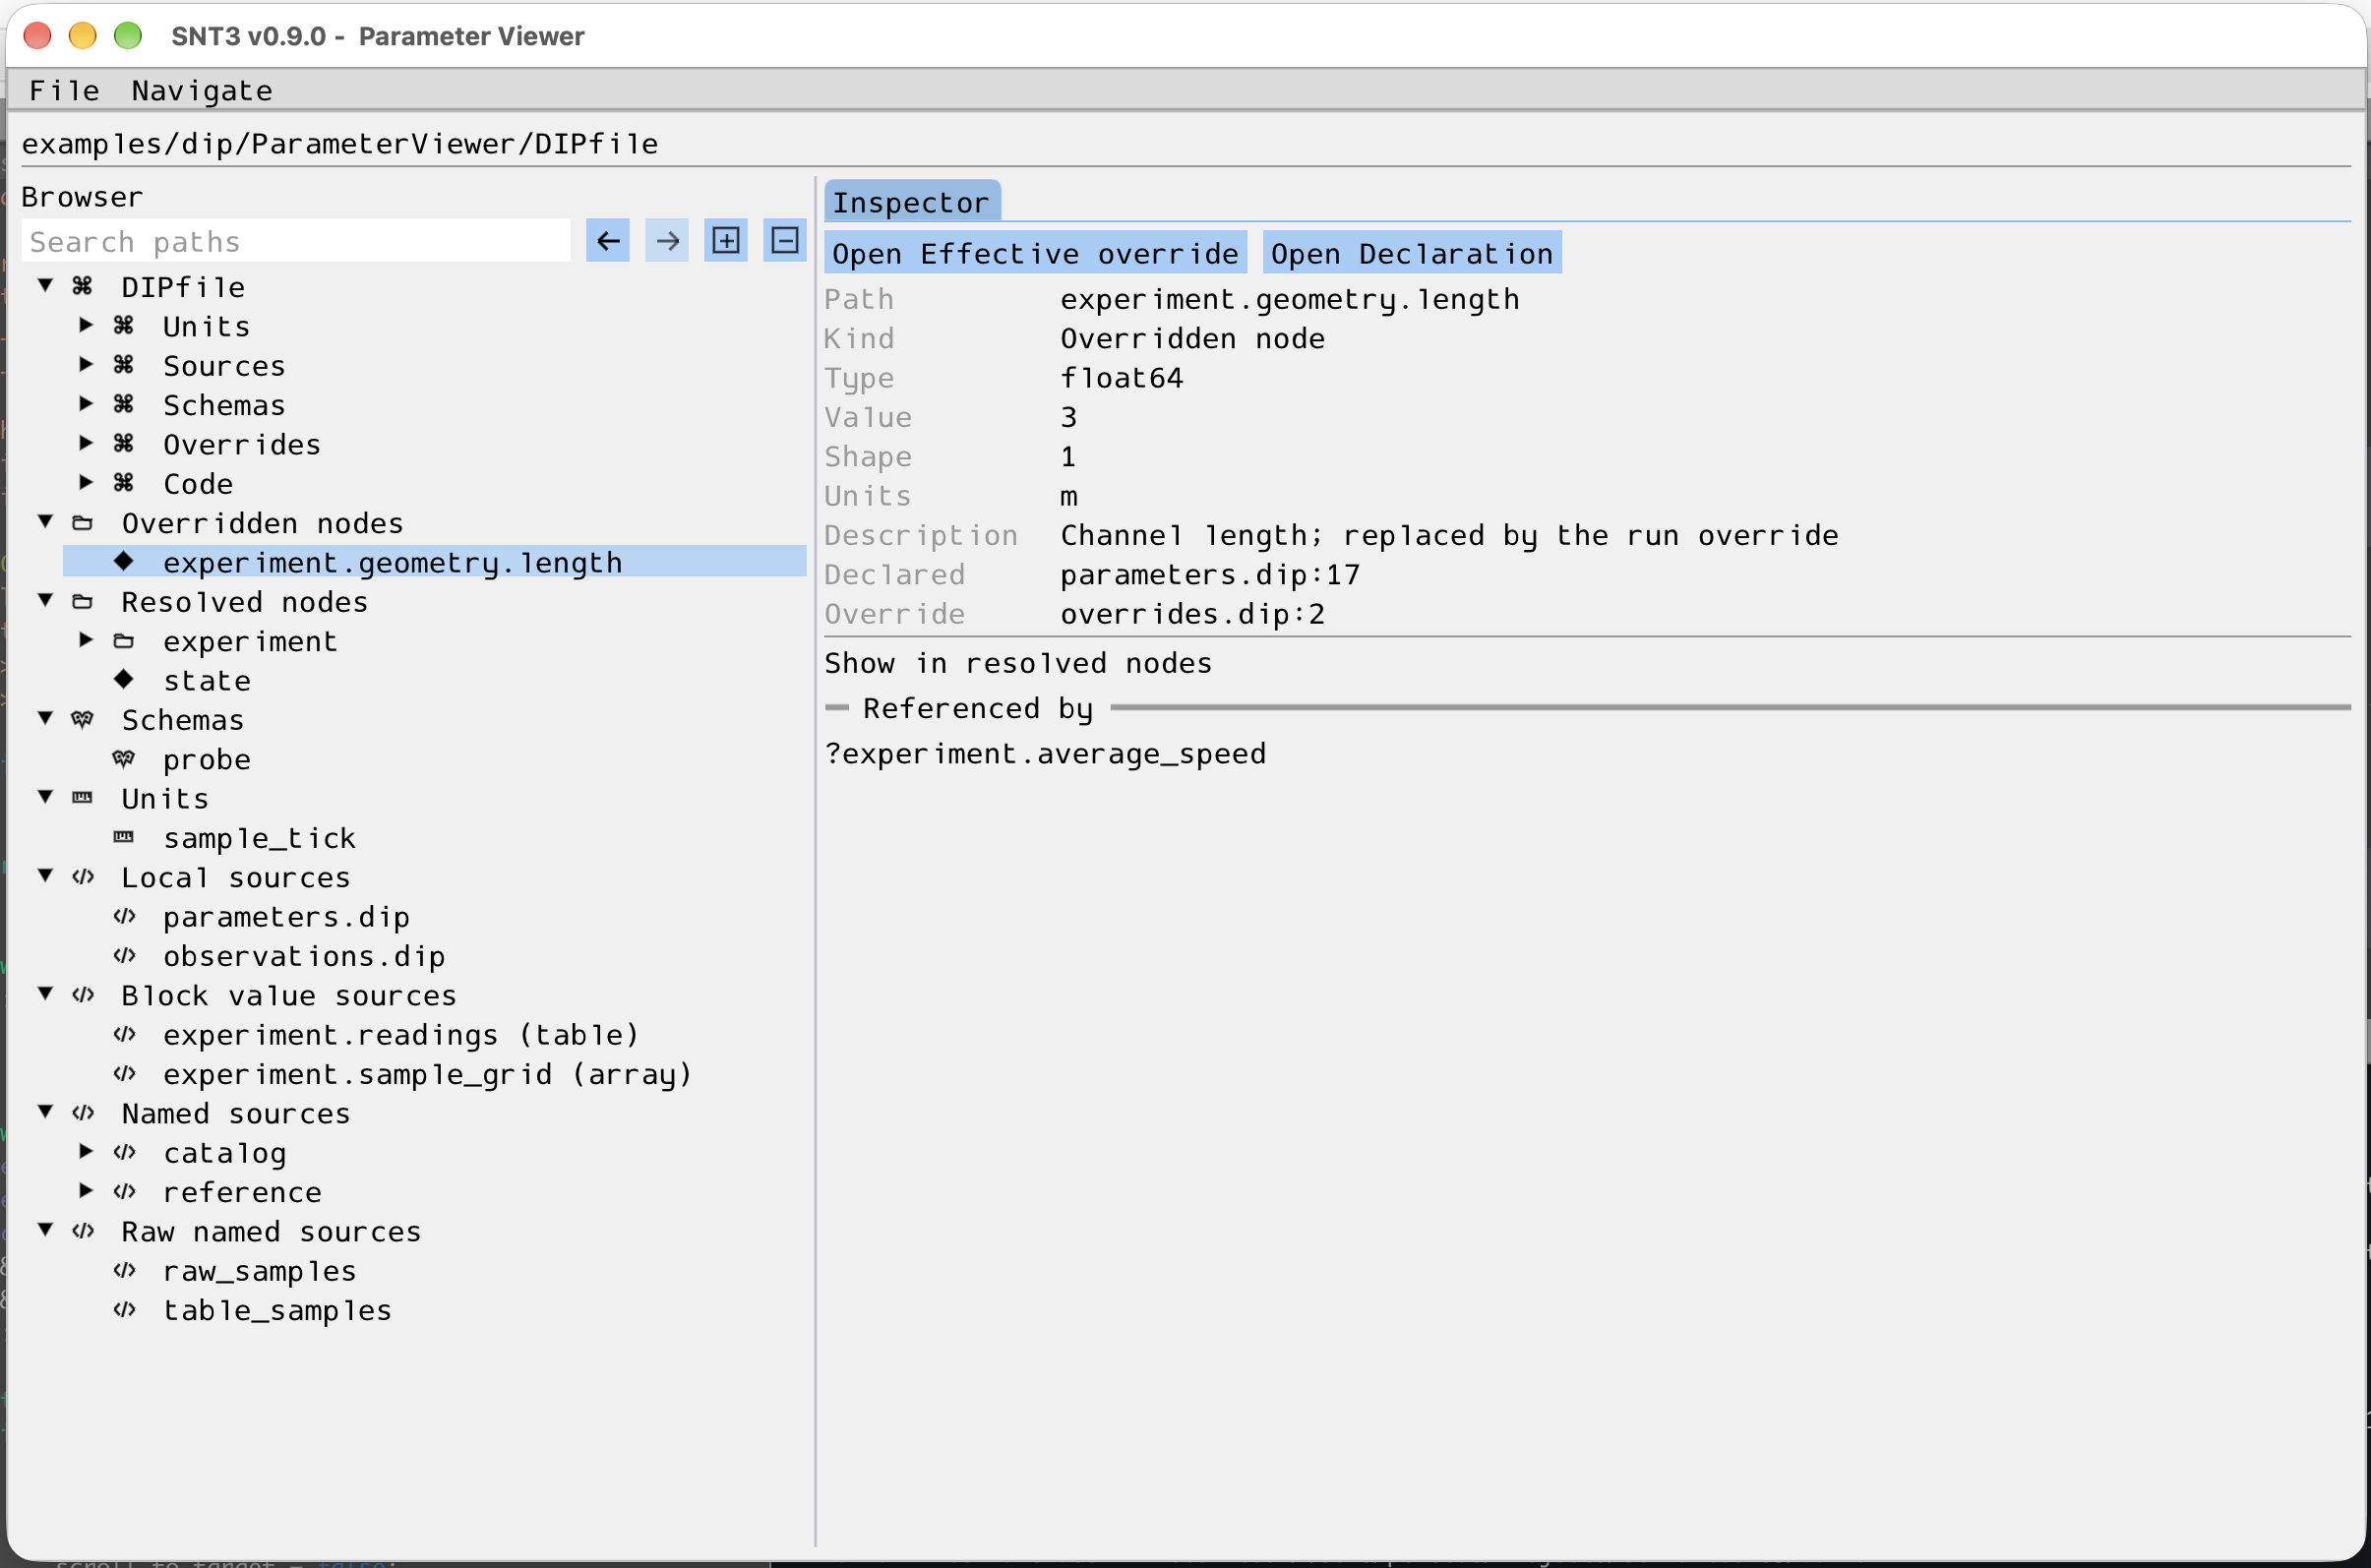The image size is (2371, 1568).
Task: Click the forward navigation arrow icon
Action: coord(667,241)
